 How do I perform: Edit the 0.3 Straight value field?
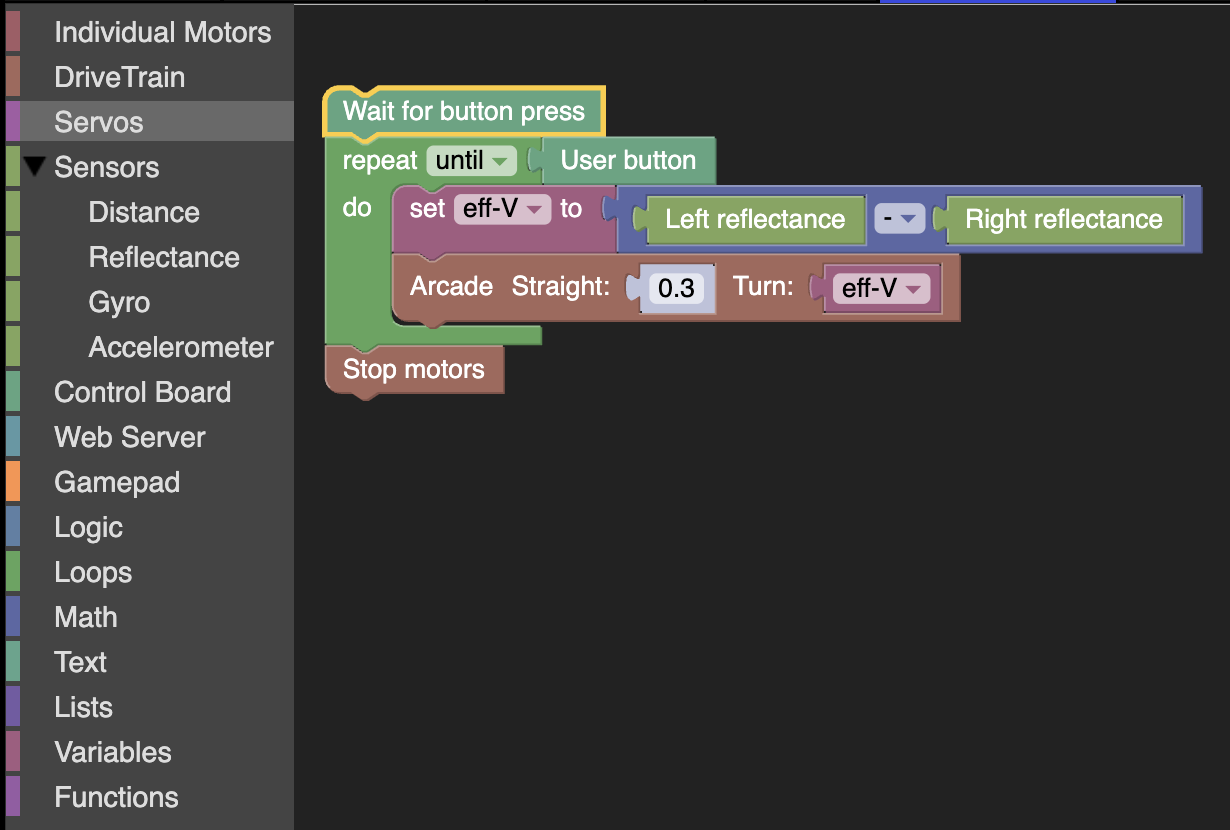coord(676,288)
